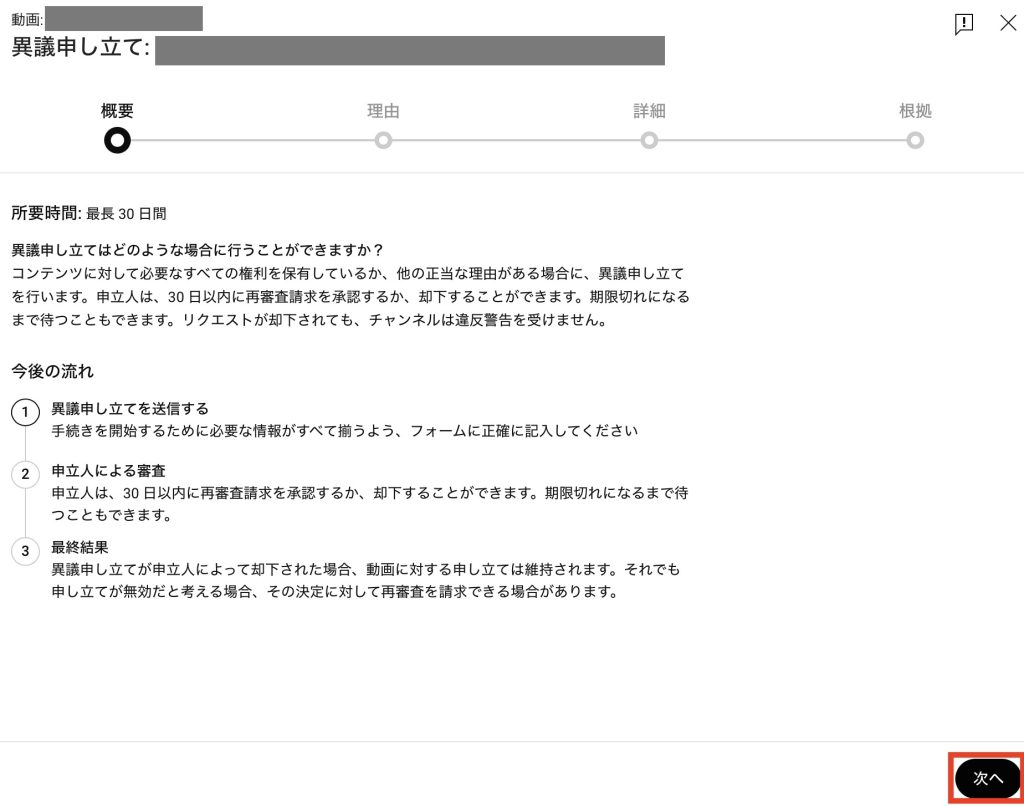
Task: Click the 概要 step label
Action: point(118,111)
